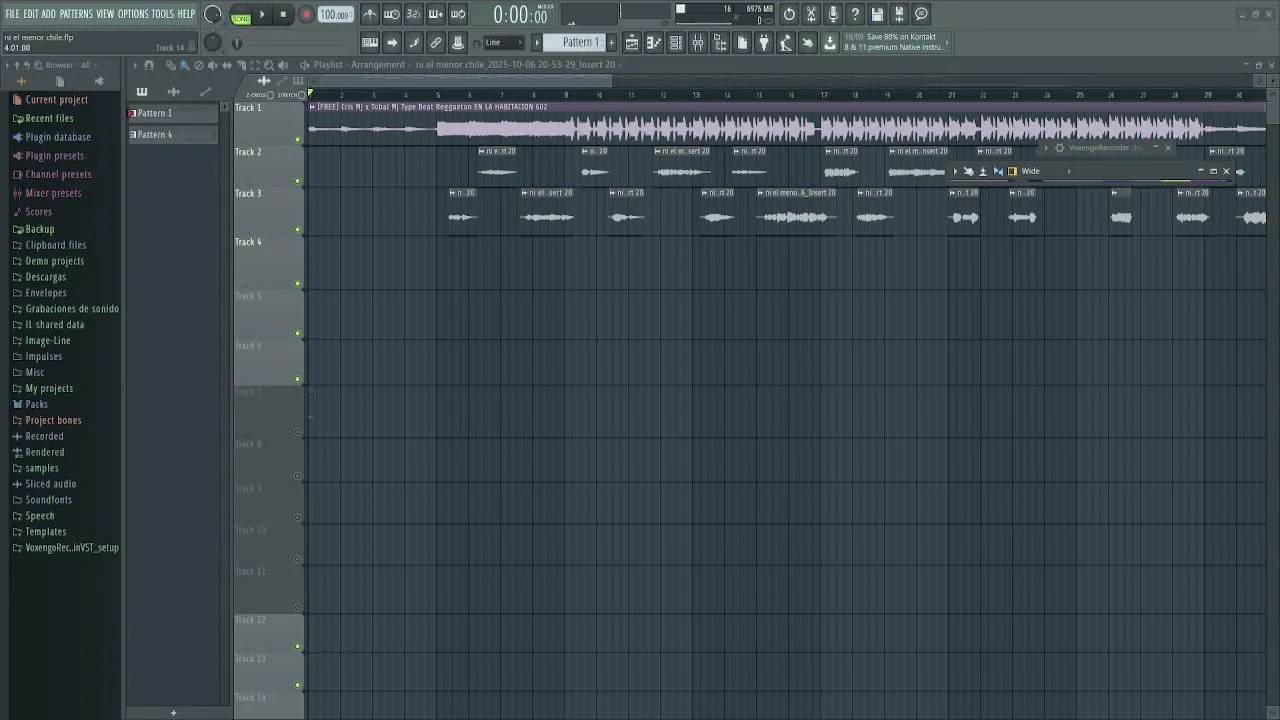Expand the Templates folder

tap(46, 532)
